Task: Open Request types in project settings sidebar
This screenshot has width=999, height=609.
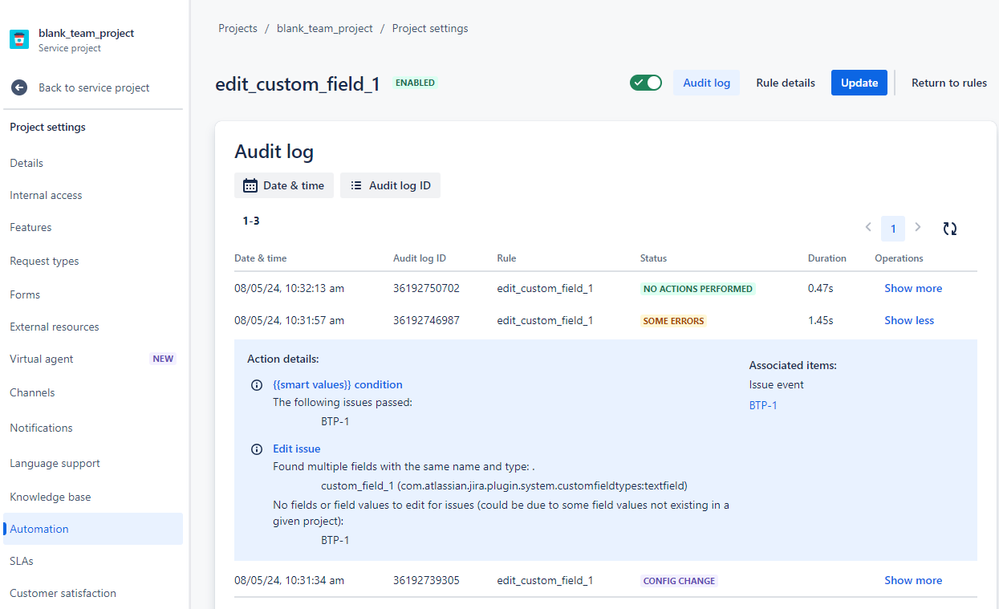Action: click(x=44, y=261)
